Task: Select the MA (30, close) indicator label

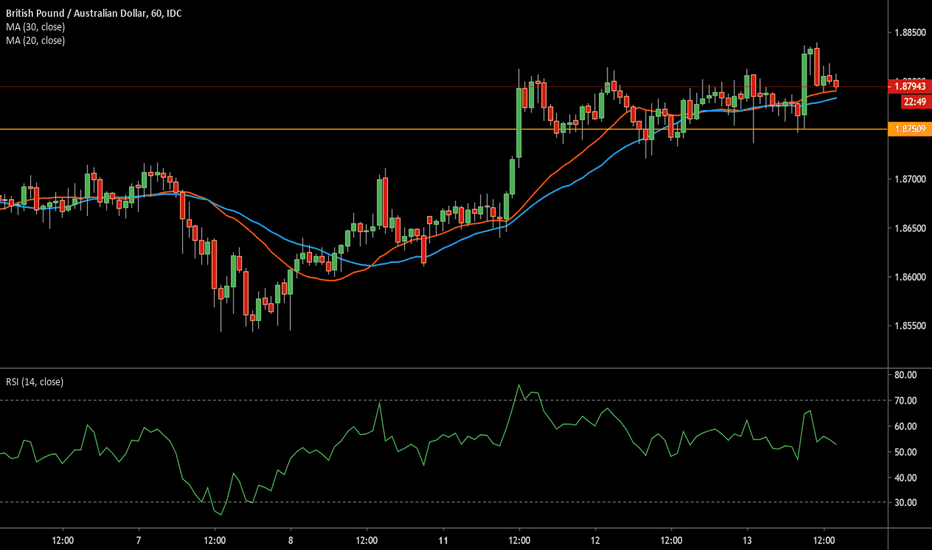Action: tap(34, 27)
